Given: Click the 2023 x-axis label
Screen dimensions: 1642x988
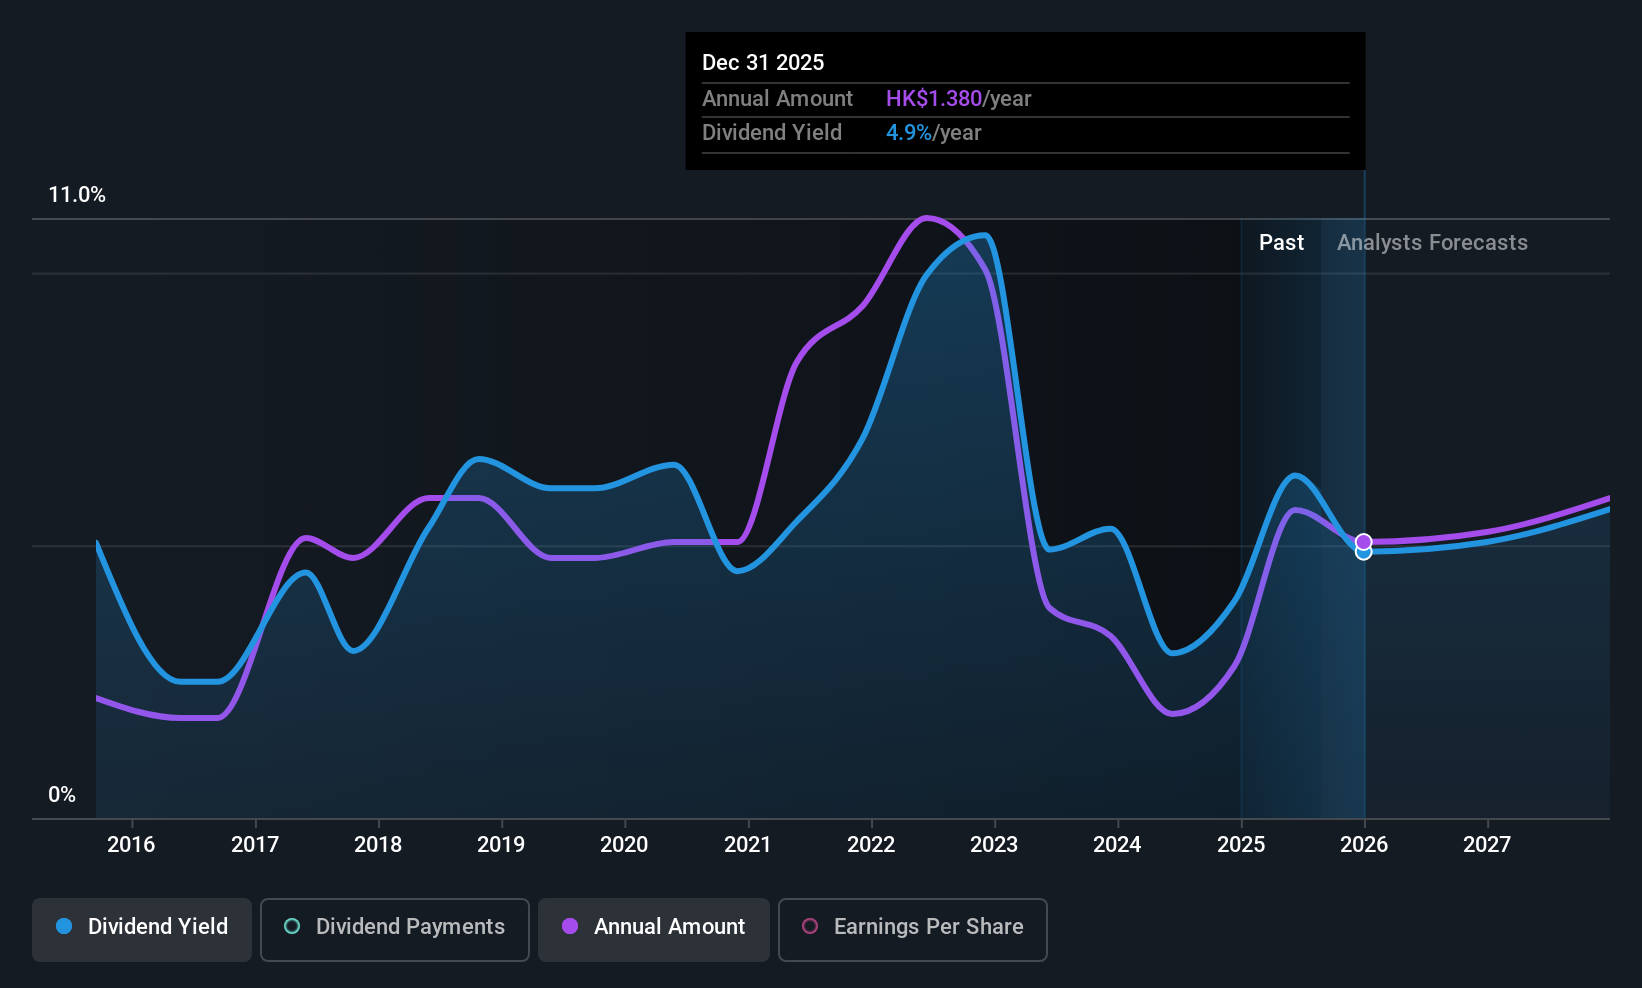Looking at the screenshot, I should tap(994, 845).
